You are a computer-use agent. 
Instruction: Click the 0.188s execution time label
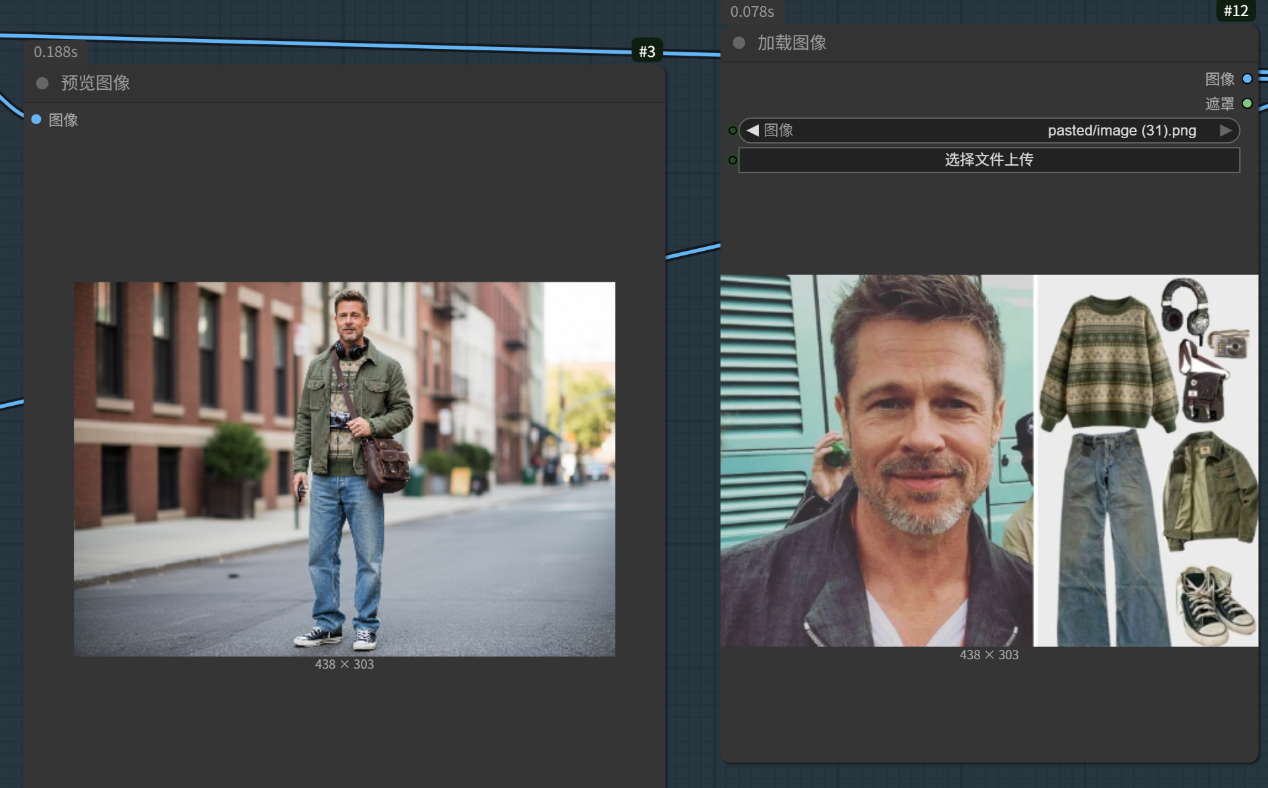(x=55, y=52)
